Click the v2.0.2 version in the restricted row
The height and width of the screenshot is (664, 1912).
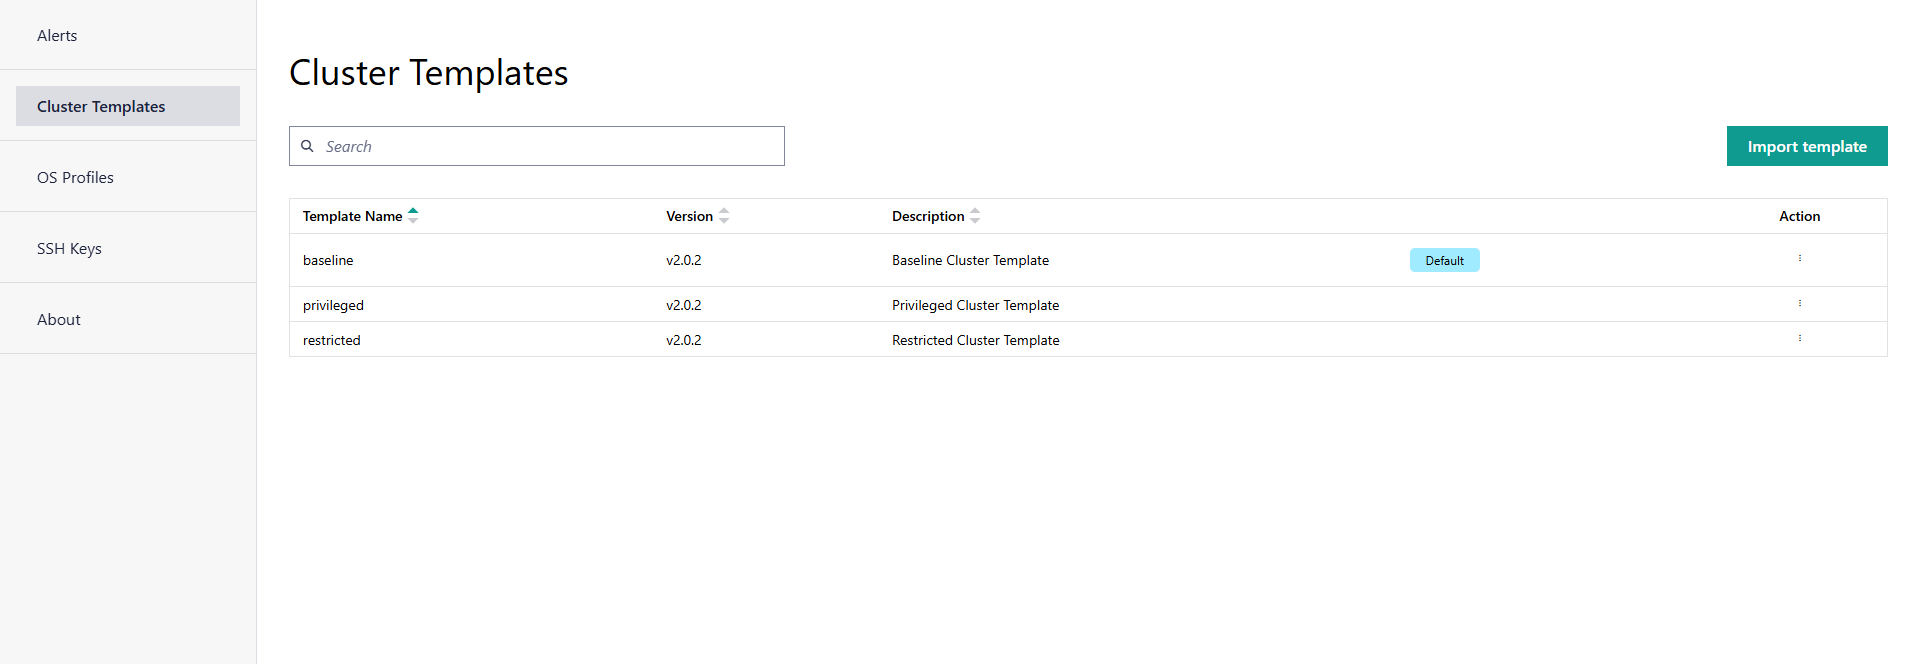tap(684, 340)
